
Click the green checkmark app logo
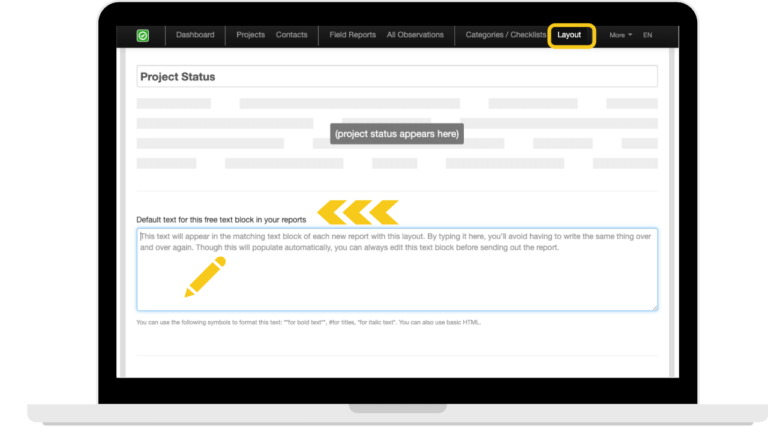143,35
